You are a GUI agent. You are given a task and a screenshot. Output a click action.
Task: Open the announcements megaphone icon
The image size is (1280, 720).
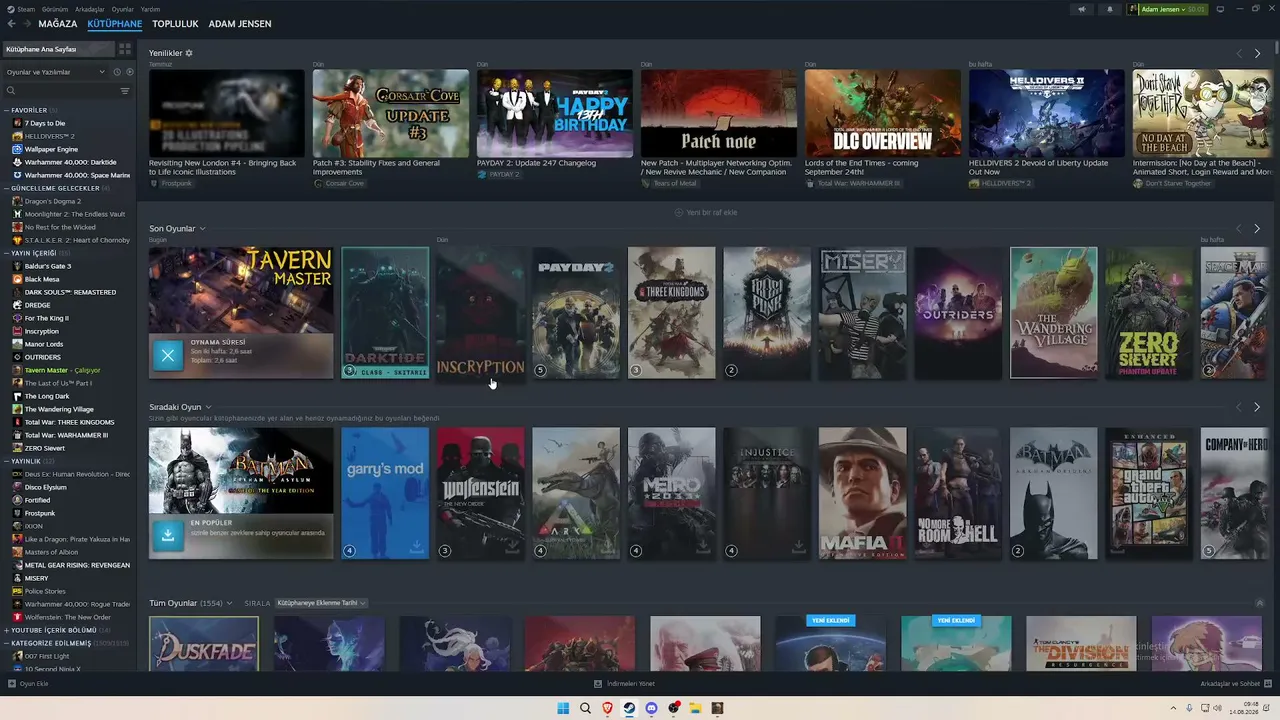[1081, 9]
